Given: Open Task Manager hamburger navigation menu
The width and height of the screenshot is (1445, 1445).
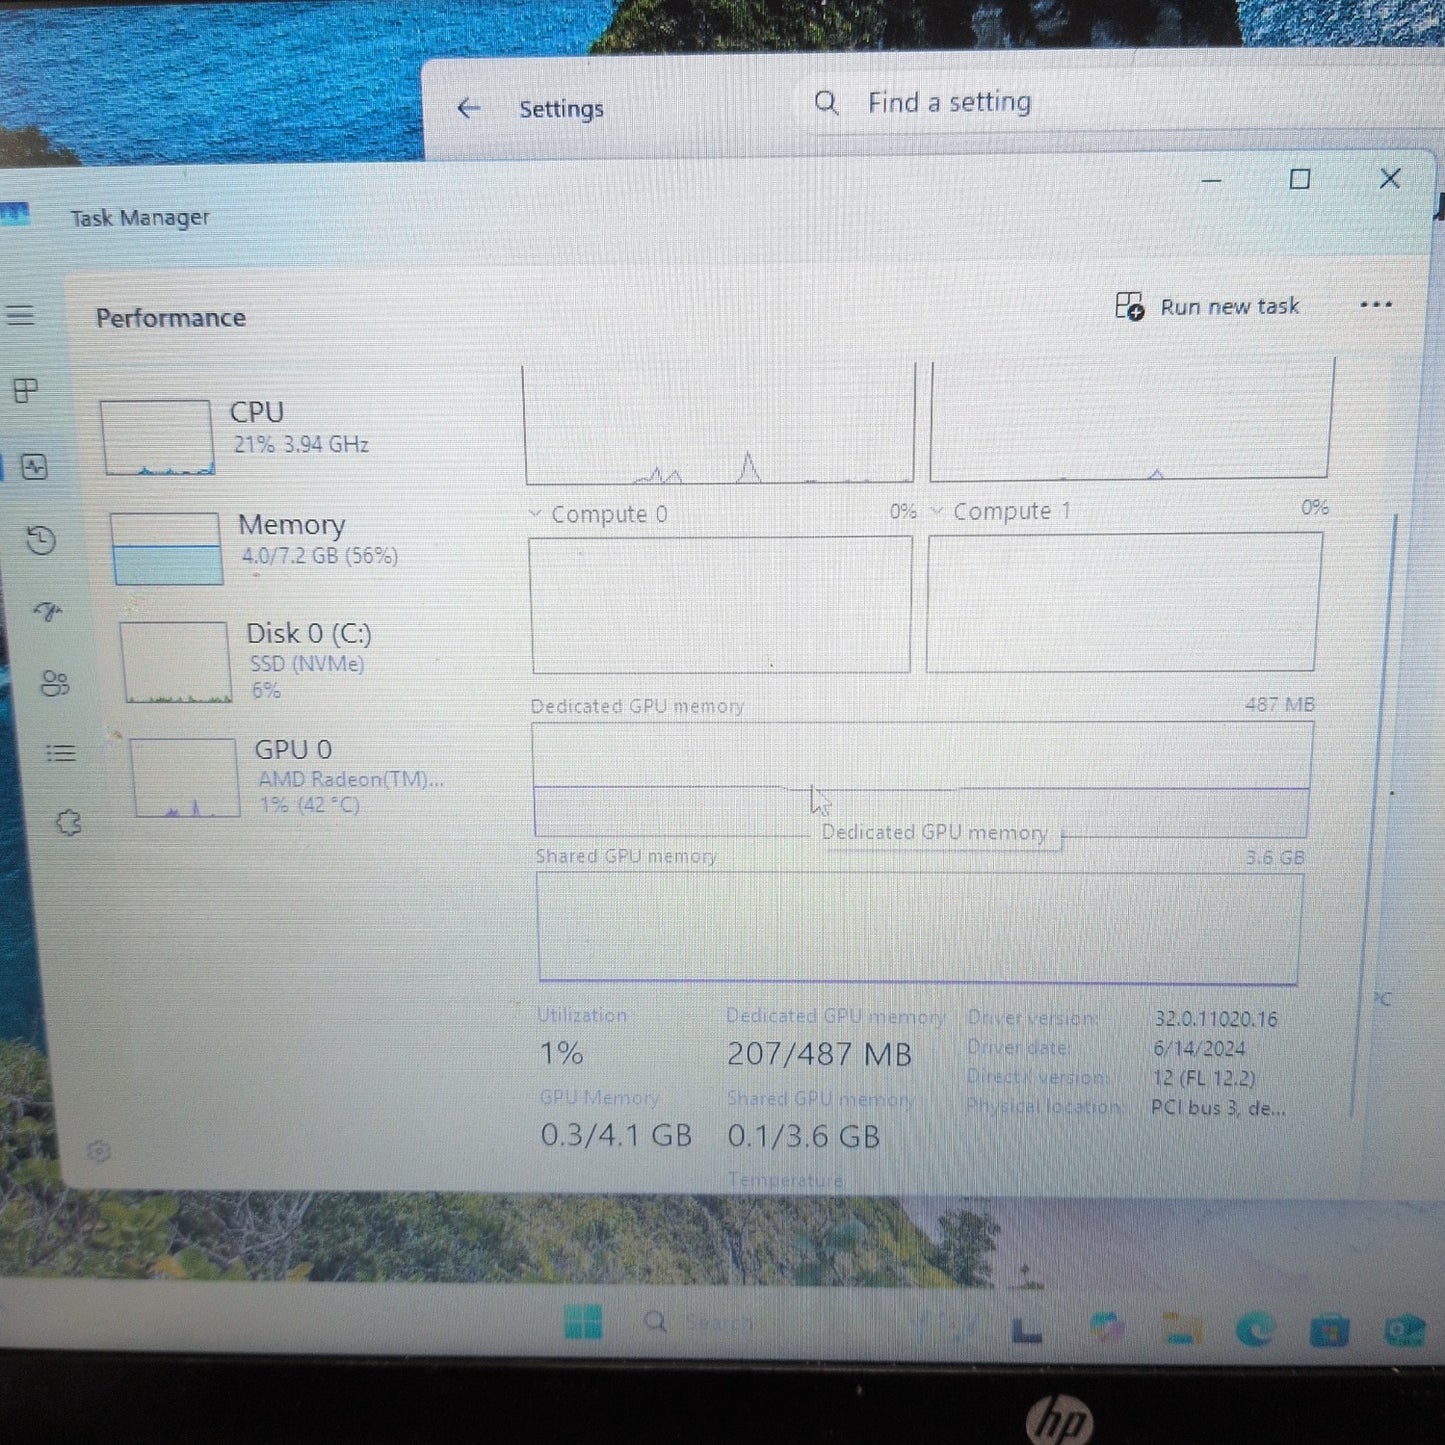Looking at the screenshot, I should [x=20, y=316].
